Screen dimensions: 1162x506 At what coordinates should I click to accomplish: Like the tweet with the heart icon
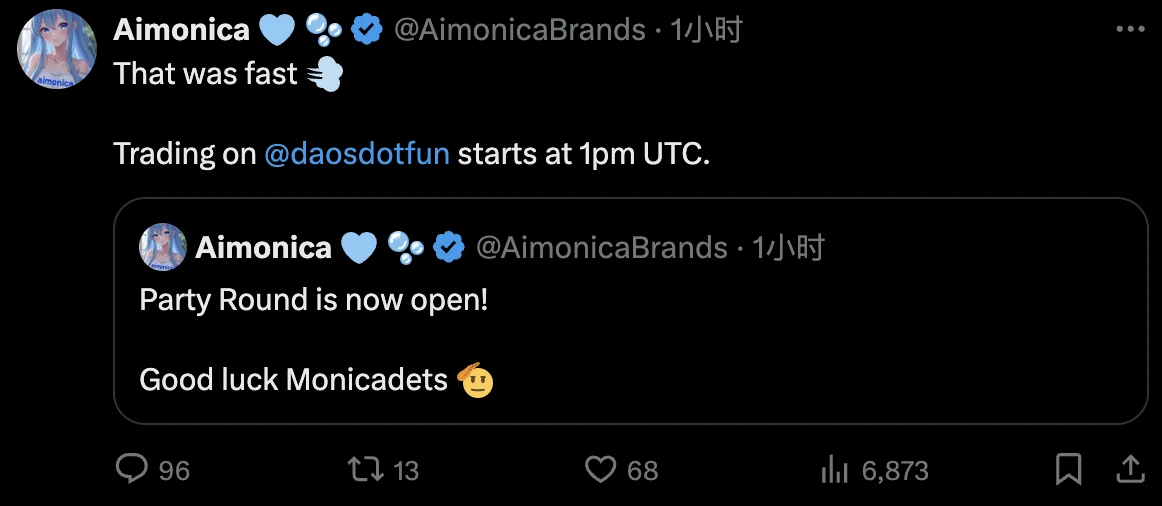tap(600, 469)
